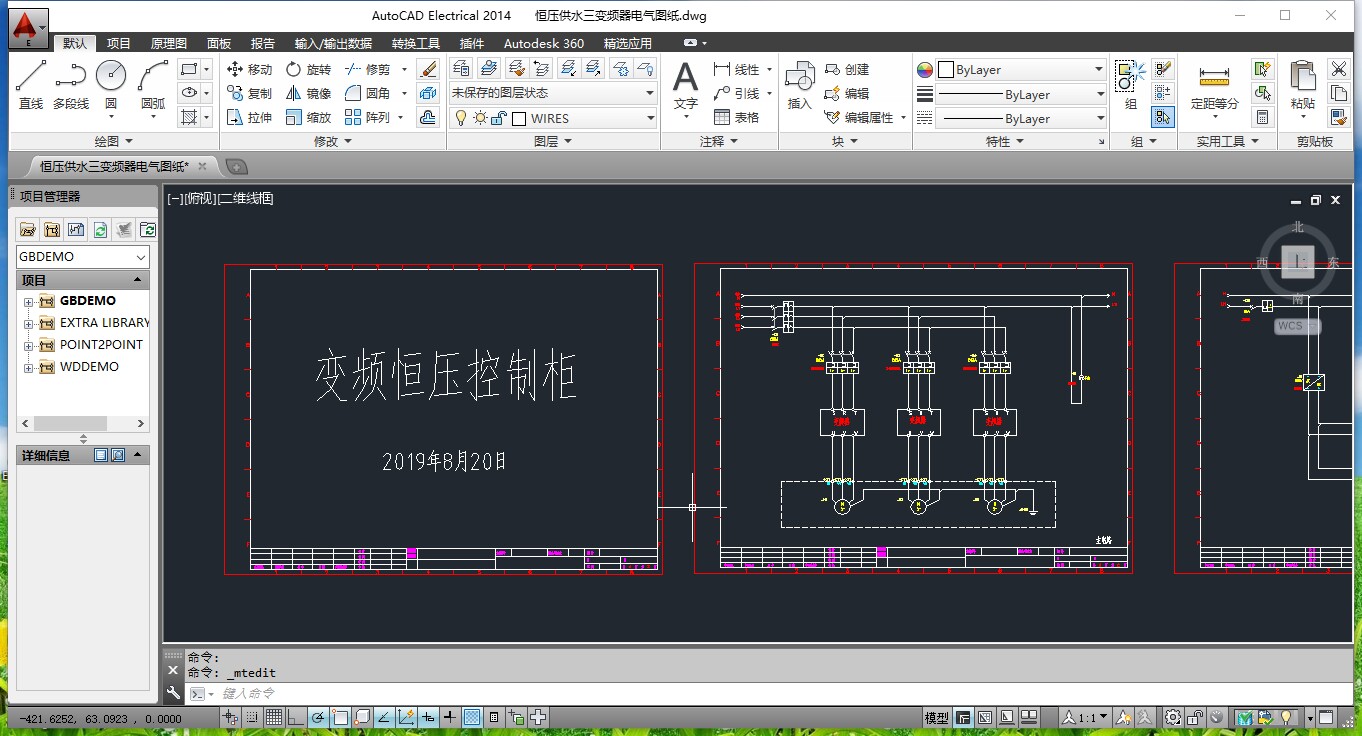Click the 线性 linear dimension tool
Viewport: 1362px width, 736px height.
(x=737, y=69)
